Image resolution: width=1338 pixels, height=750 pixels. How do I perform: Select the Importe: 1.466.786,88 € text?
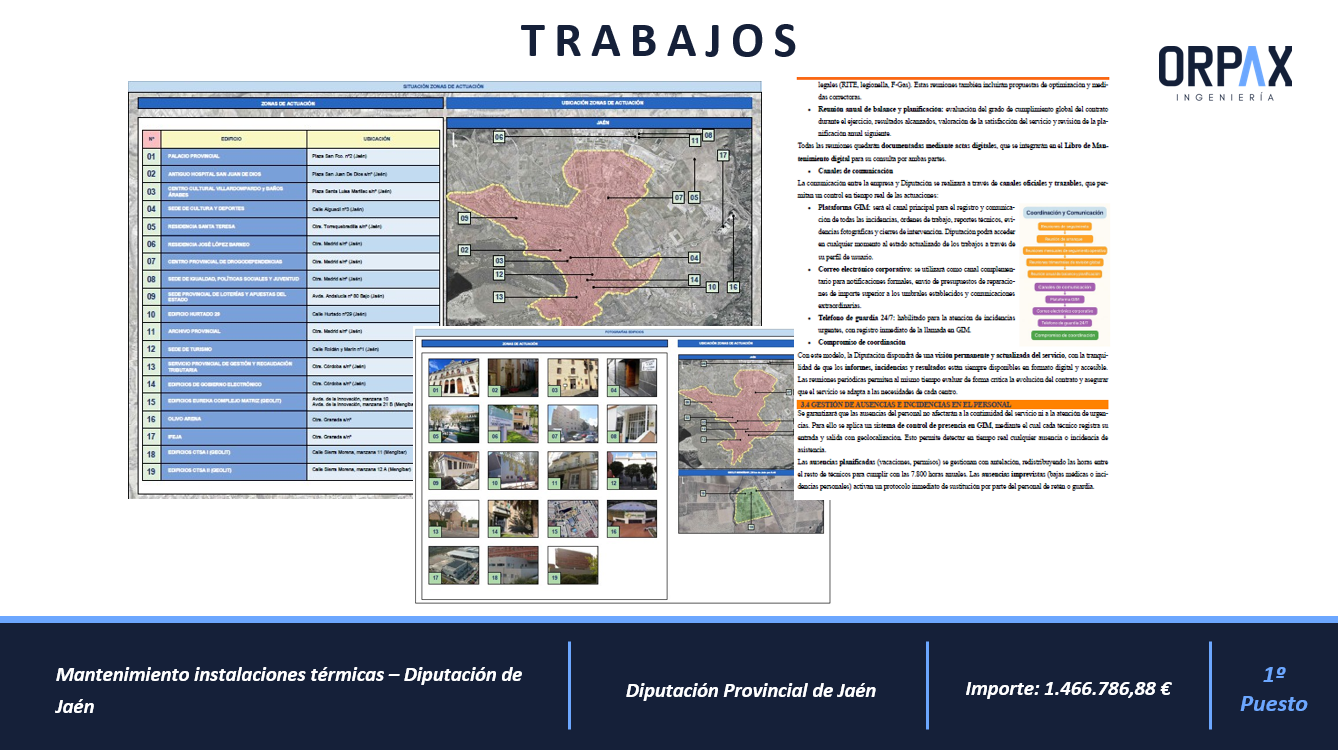[1068, 688]
